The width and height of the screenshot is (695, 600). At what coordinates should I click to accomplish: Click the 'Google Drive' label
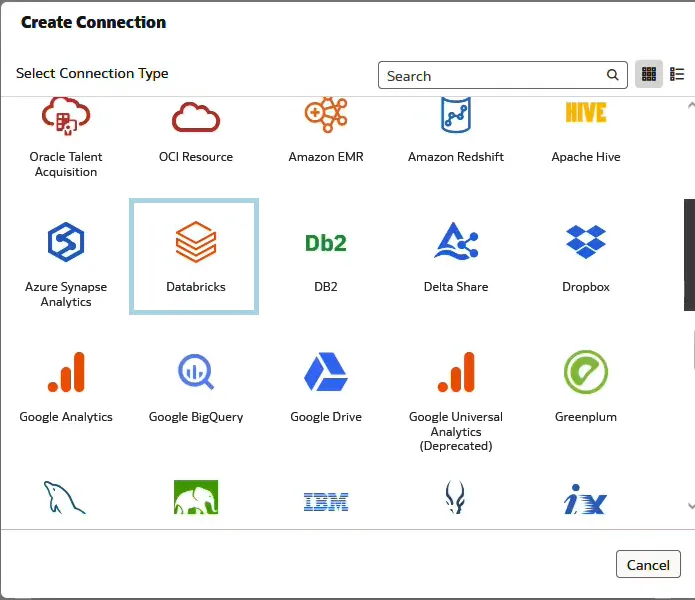[x=326, y=417]
